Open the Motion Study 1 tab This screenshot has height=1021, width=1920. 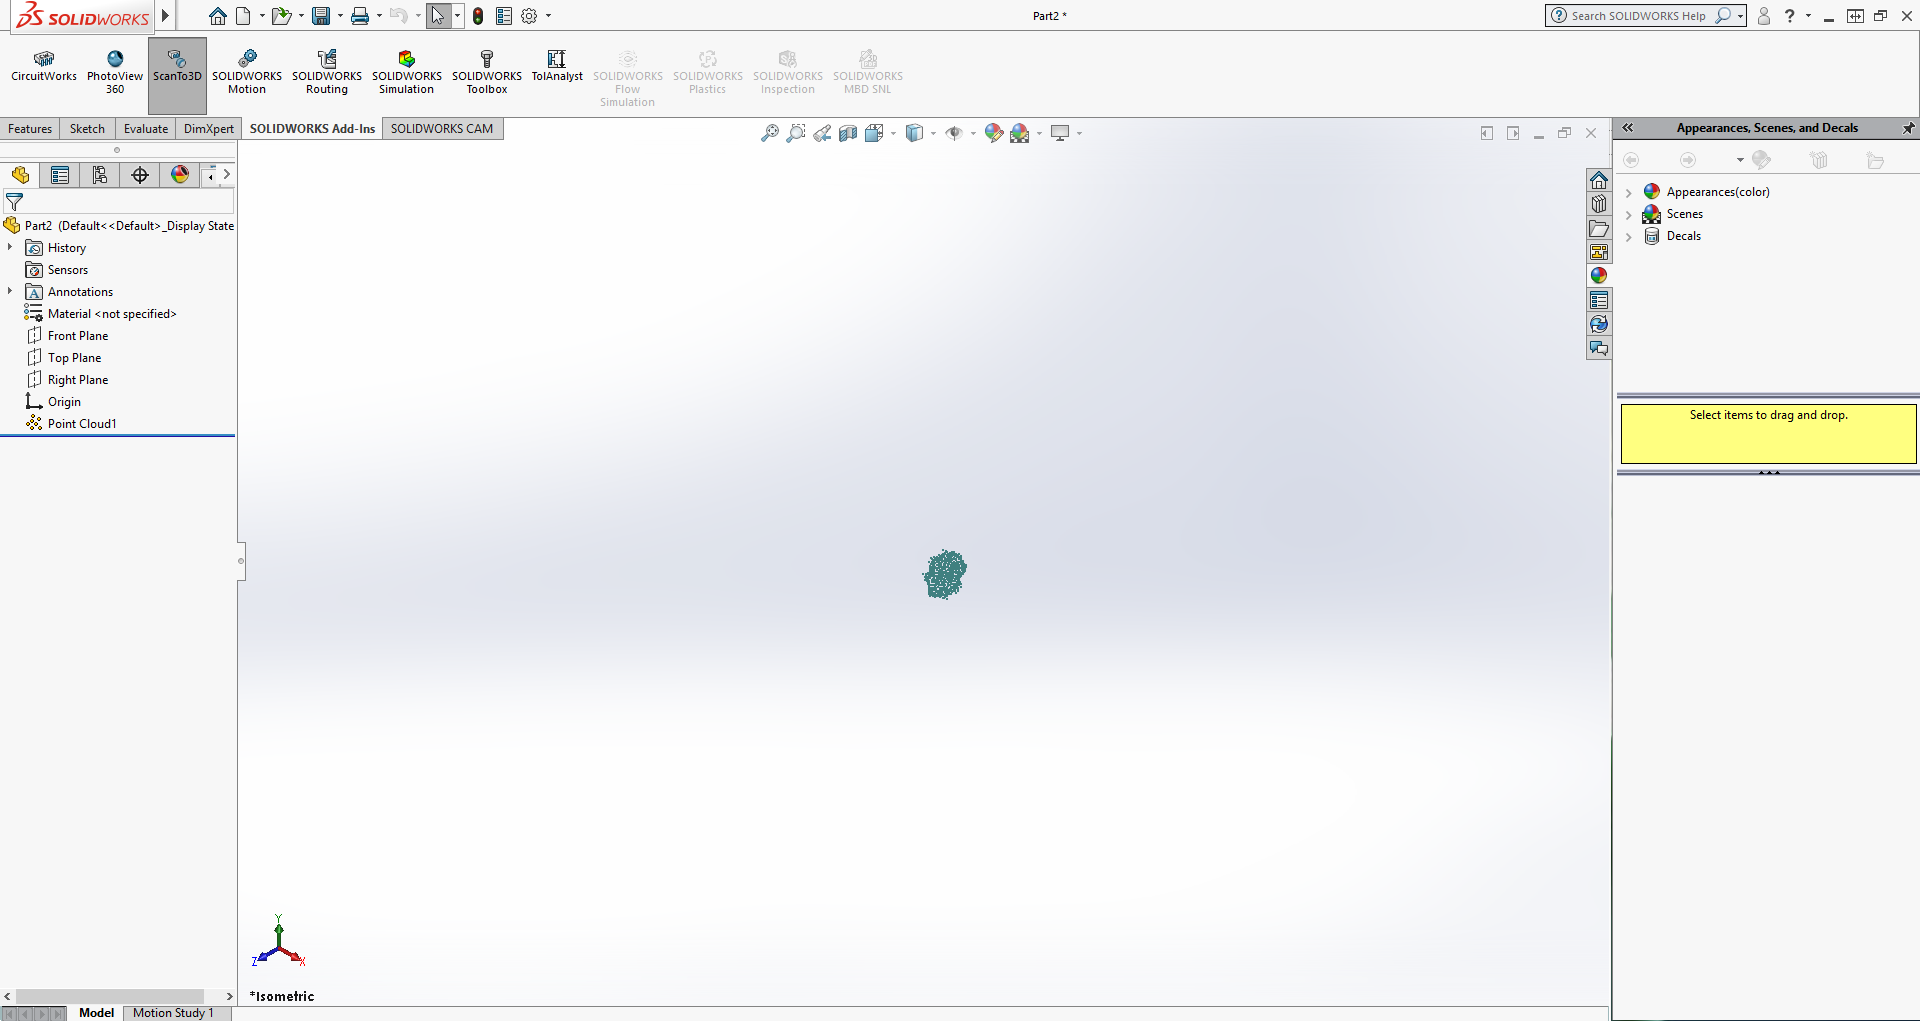pyautogui.click(x=176, y=1012)
